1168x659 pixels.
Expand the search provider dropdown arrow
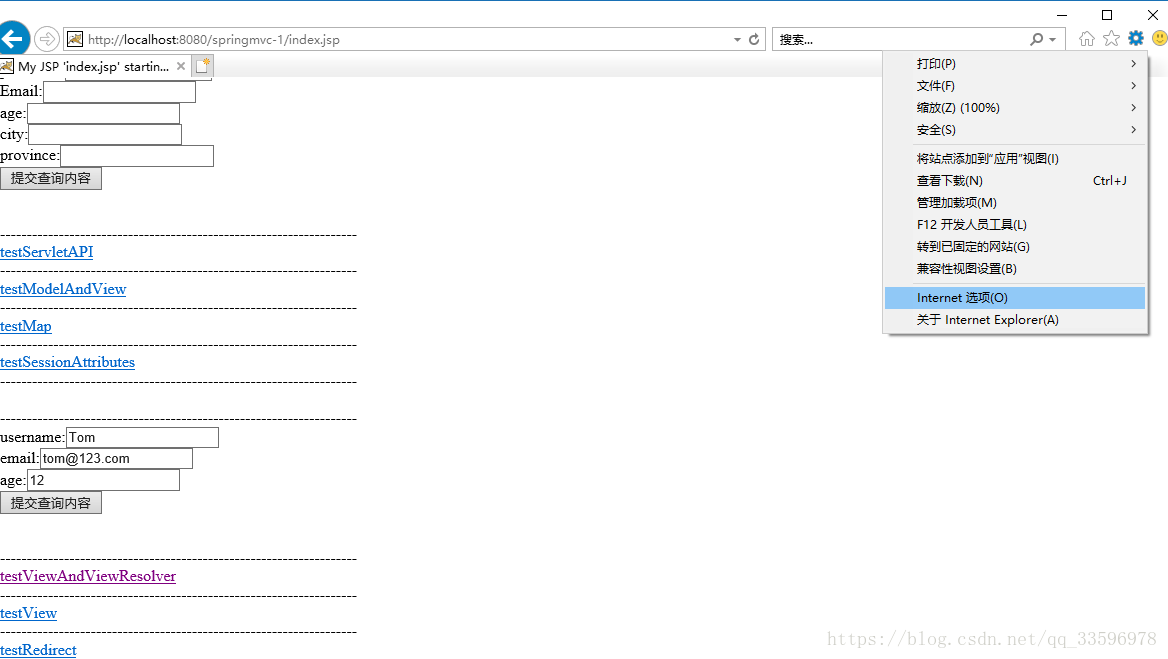point(1053,39)
